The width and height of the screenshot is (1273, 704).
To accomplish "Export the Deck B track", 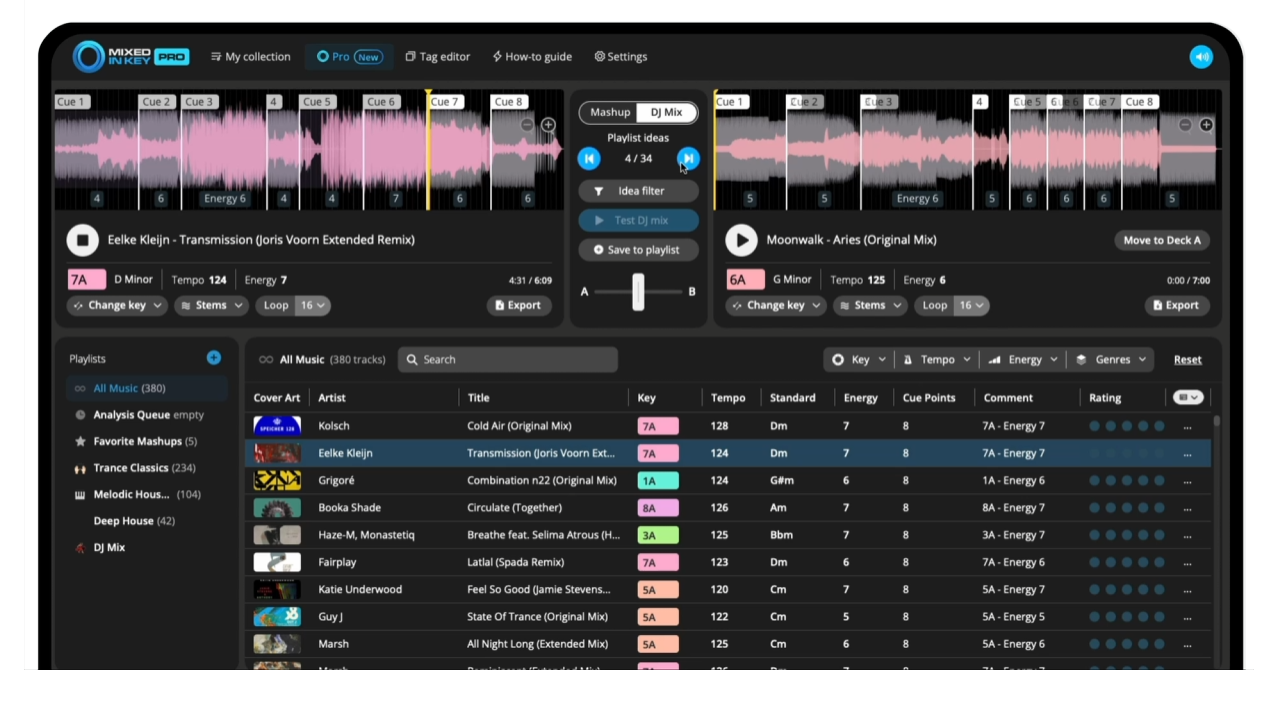I will pyautogui.click(x=1177, y=305).
